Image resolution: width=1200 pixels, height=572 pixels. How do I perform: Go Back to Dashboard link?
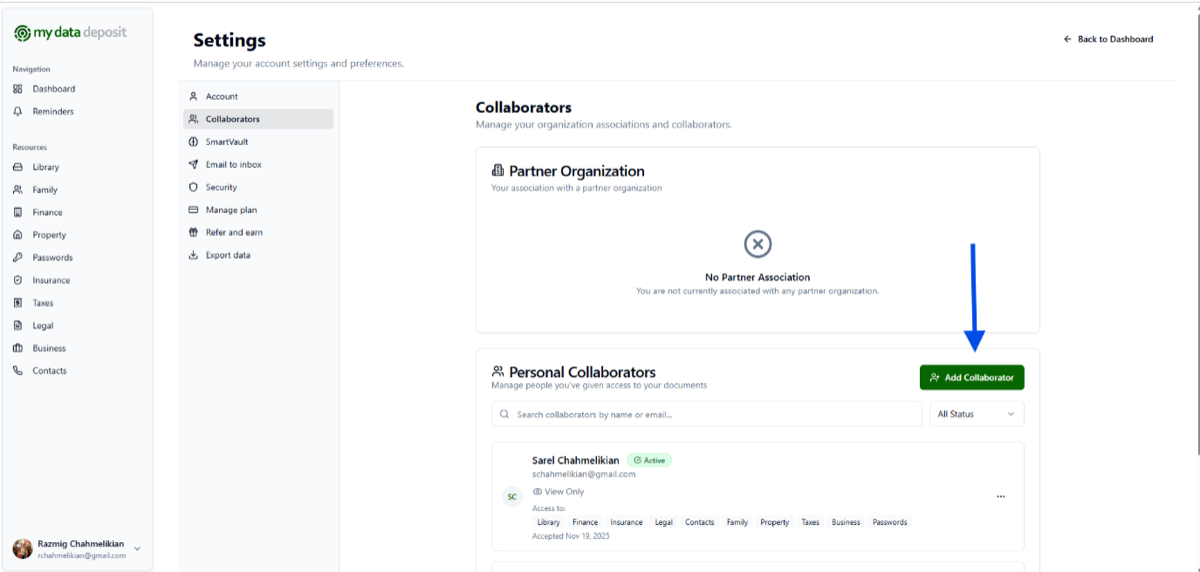point(1108,39)
